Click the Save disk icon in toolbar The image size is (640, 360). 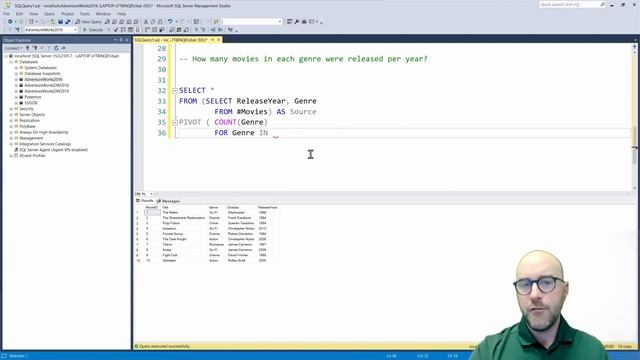[60, 22]
